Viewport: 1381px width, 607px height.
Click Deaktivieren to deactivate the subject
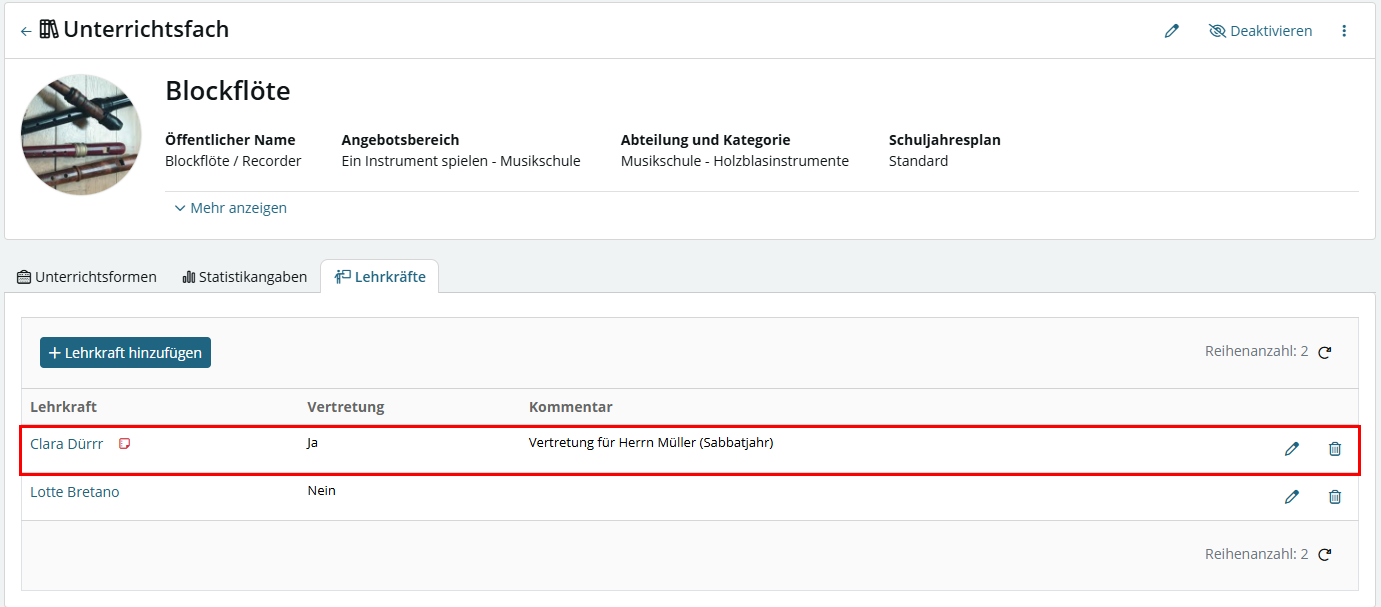1260,31
